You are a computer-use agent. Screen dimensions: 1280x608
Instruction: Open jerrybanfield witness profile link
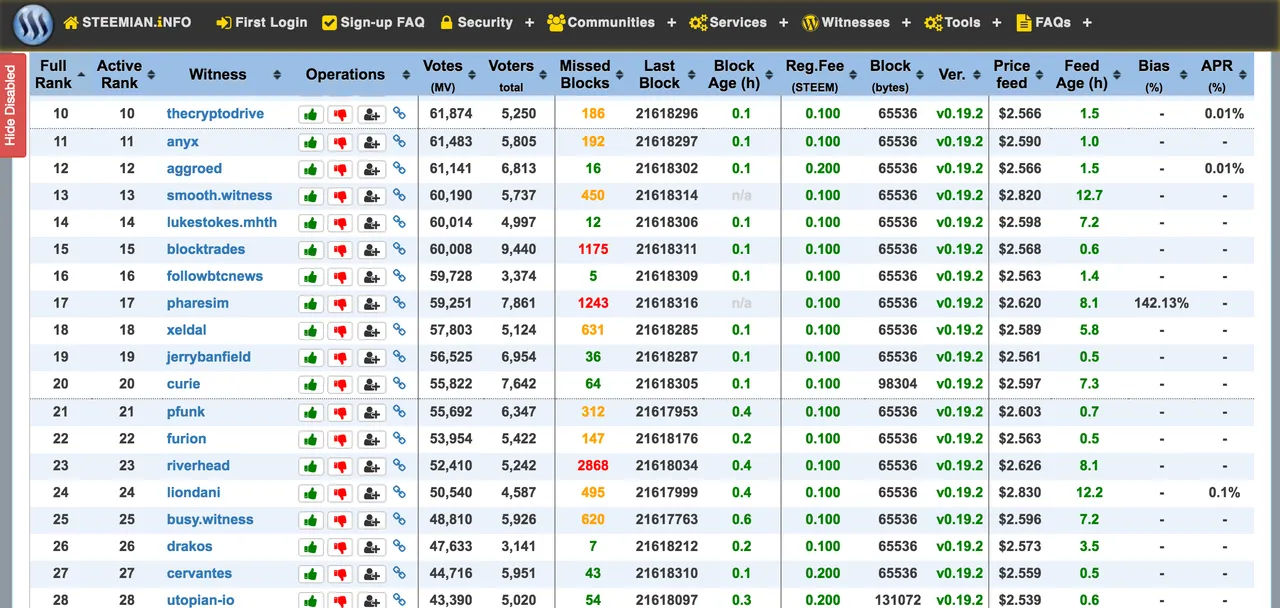click(208, 357)
